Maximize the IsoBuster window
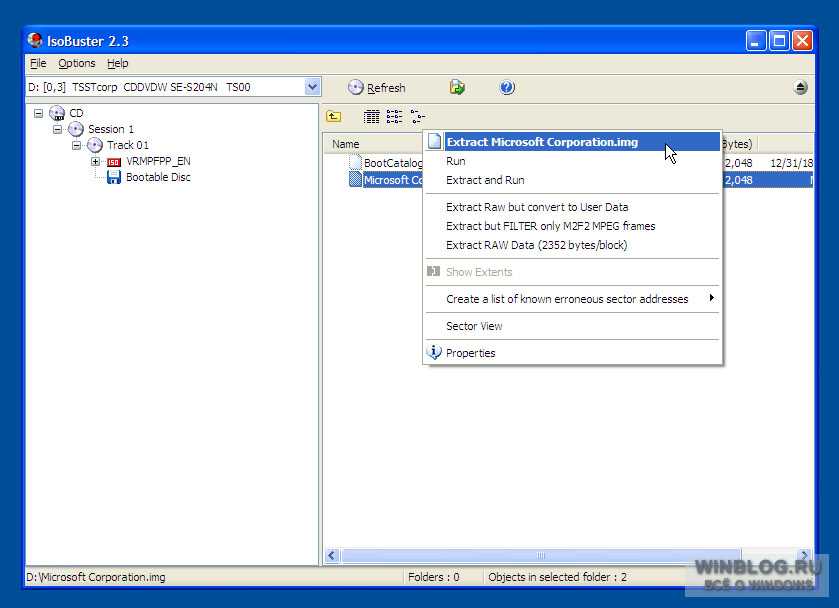The height and width of the screenshot is (608, 839). [779, 41]
